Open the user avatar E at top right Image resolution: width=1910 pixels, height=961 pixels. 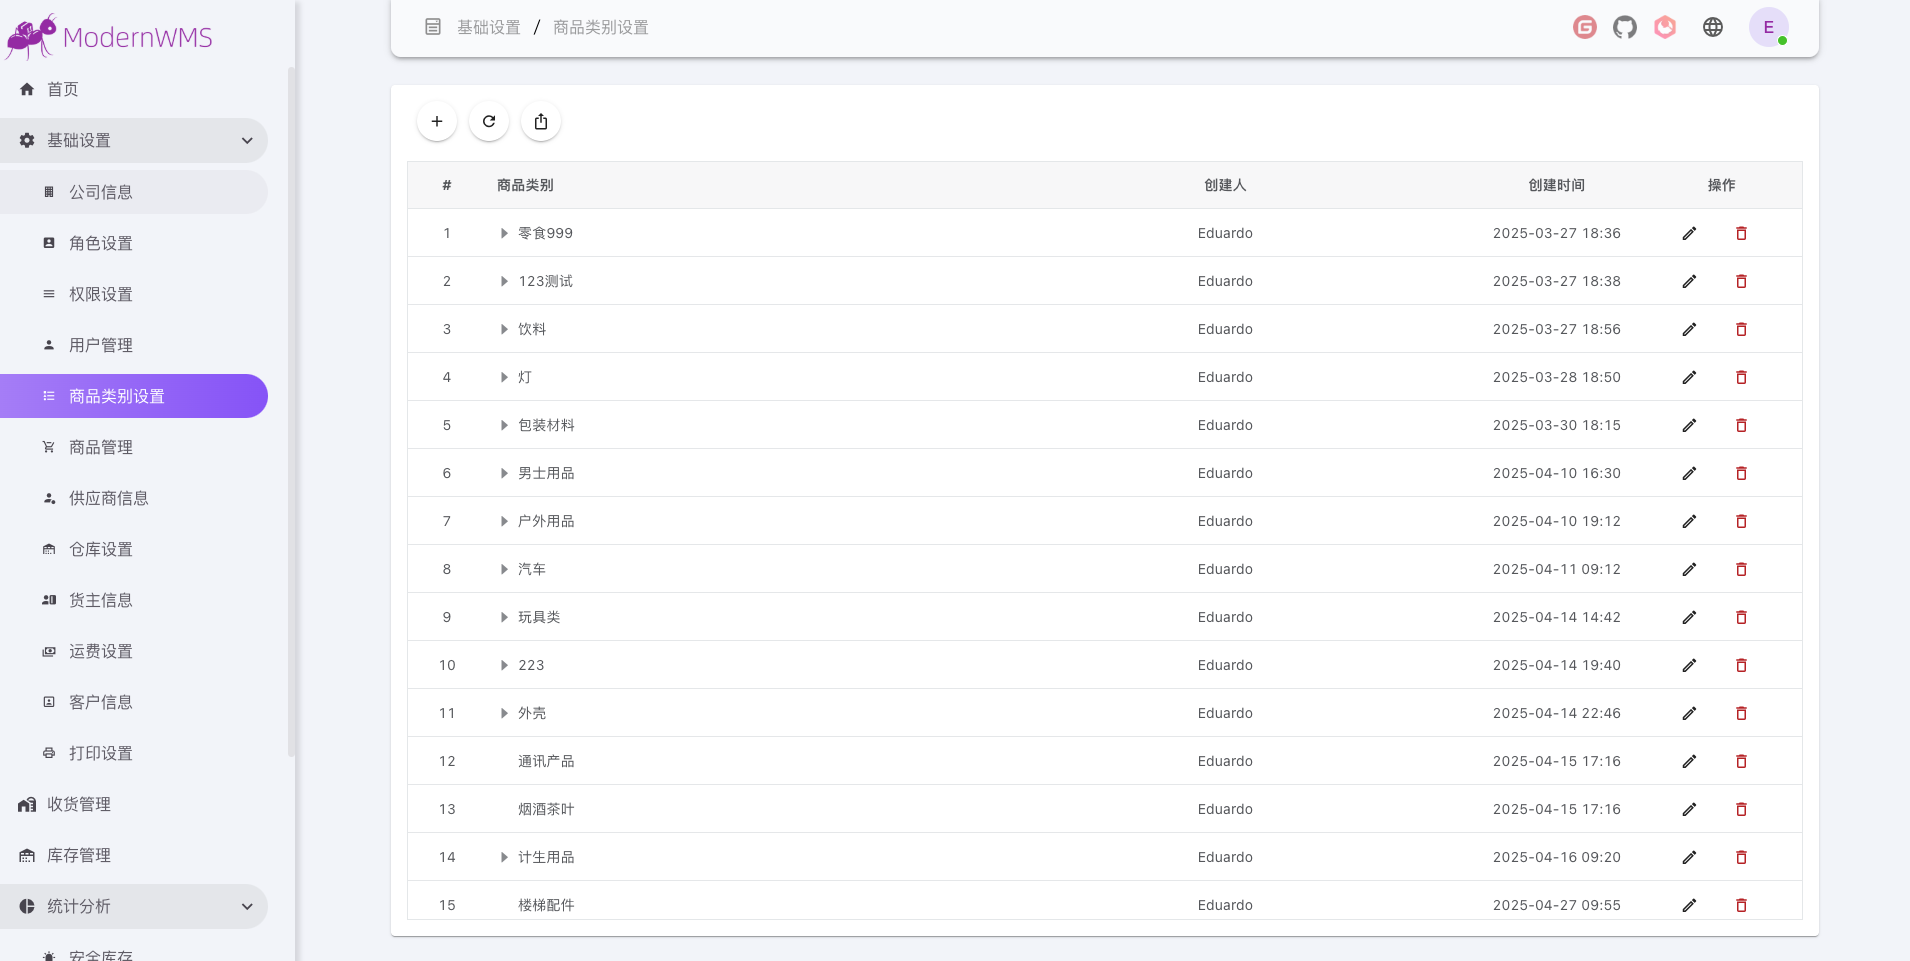(x=1770, y=27)
